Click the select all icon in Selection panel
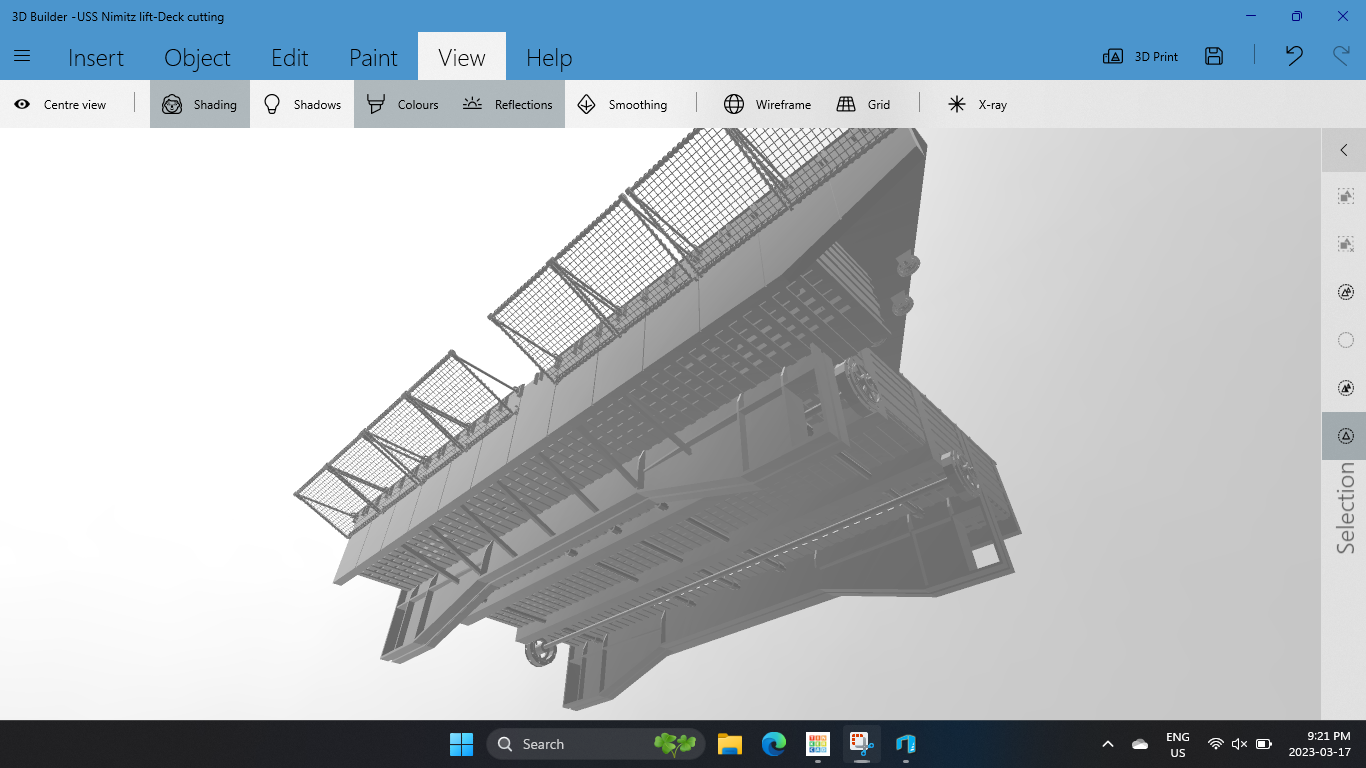 click(x=1345, y=292)
